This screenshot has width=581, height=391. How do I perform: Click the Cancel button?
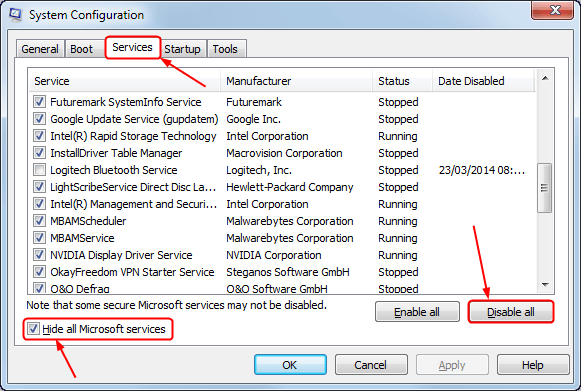tap(371, 365)
